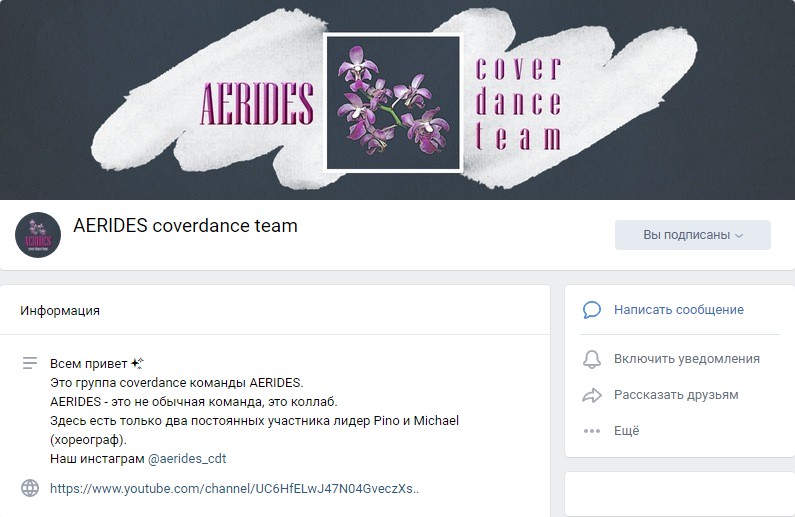Click the 'Информация' section header
The image size is (795, 517).
tap(60, 310)
